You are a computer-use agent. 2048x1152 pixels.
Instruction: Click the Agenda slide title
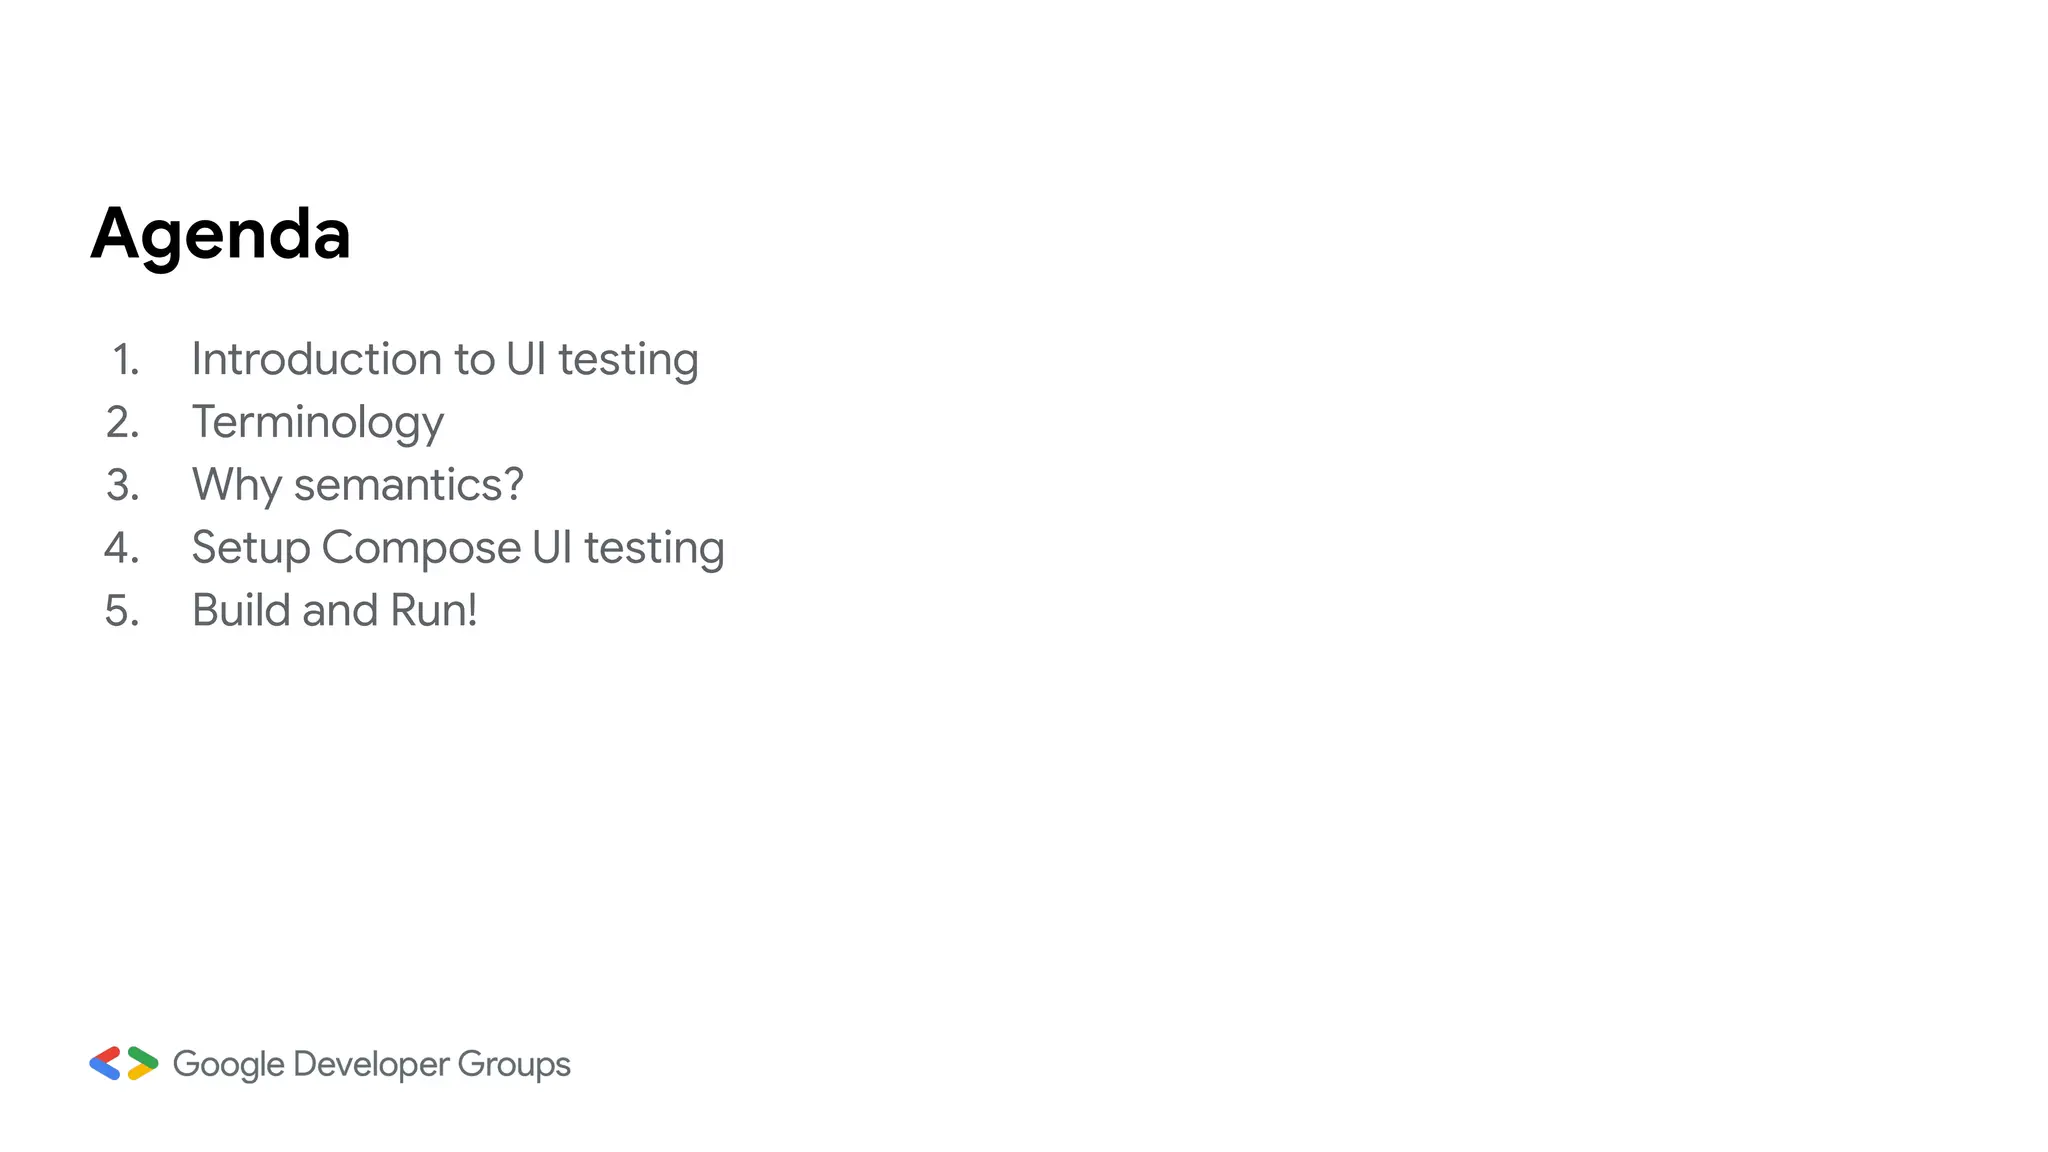click(x=220, y=234)
